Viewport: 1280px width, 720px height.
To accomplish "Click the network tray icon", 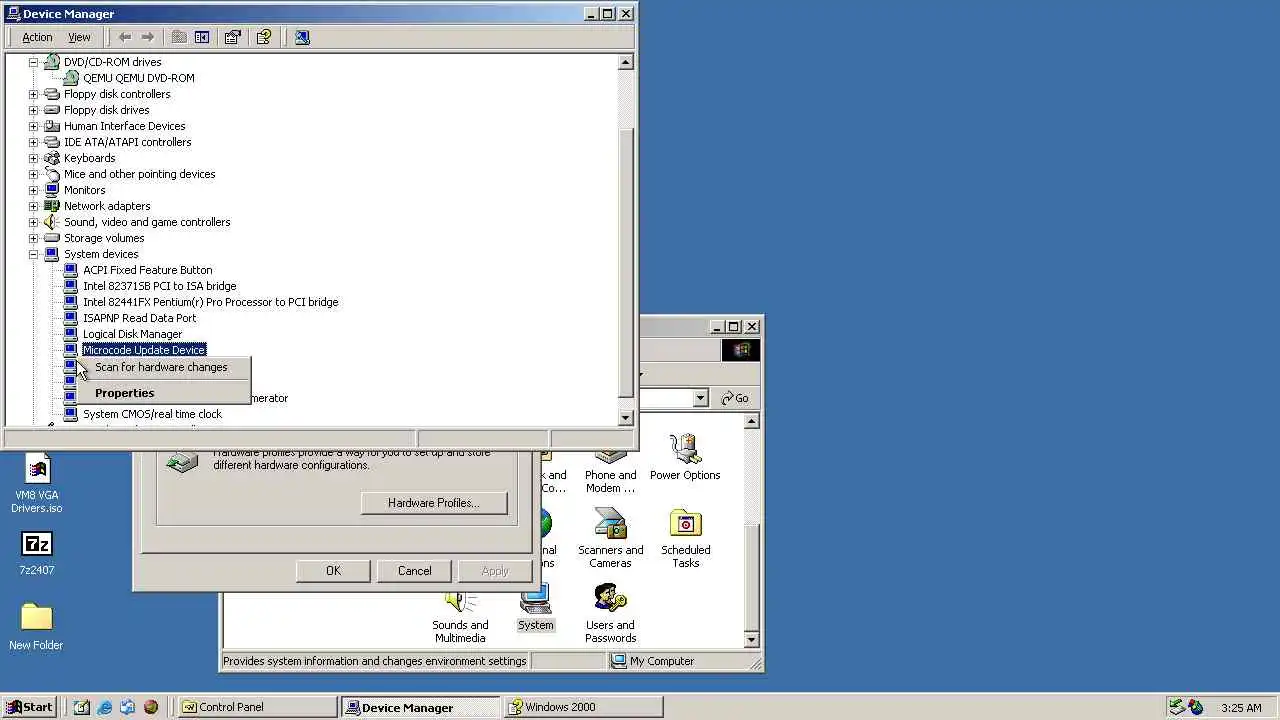I will (x=1178, y=707).
